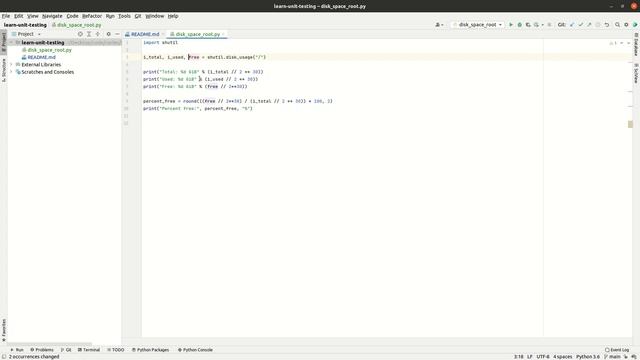Push commits with the Git push arrow
Image resolution: width=640 pixels, height=360 pixels.
589,25
